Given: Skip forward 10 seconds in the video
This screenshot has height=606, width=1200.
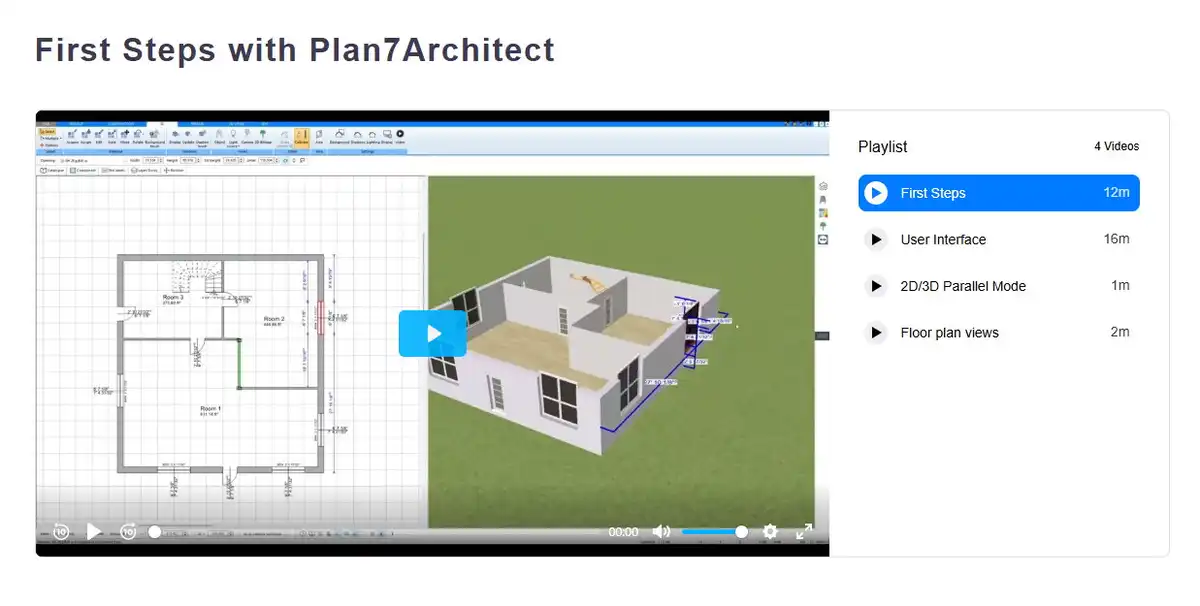Looking at the screenshot, I should pyautogui.click(x=128, y=532).
